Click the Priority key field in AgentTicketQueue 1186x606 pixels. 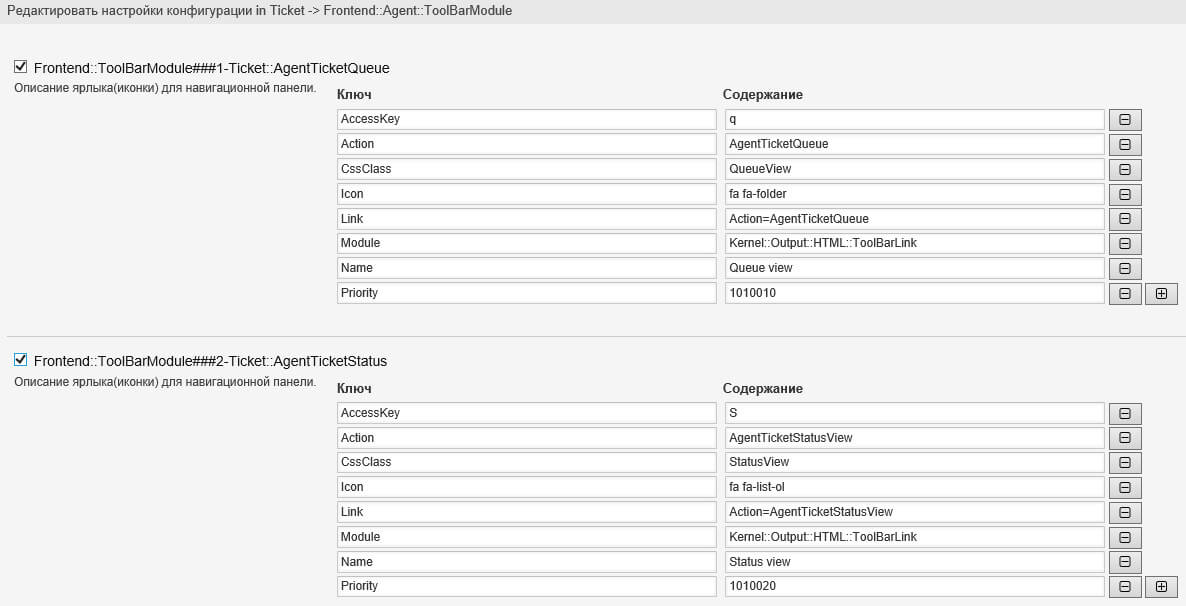[x=526, y=293]
